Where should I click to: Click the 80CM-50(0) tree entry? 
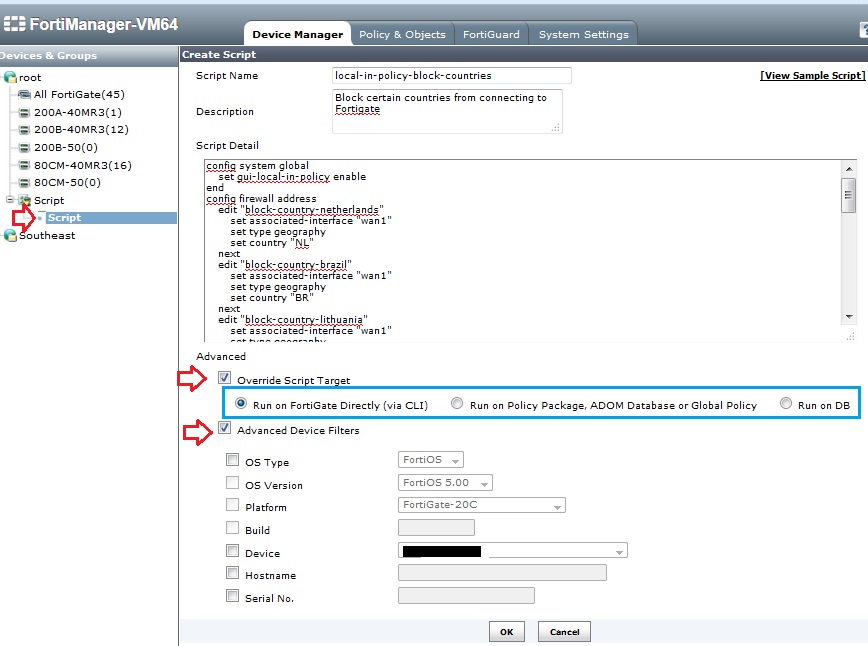click(x=67, y=182)
